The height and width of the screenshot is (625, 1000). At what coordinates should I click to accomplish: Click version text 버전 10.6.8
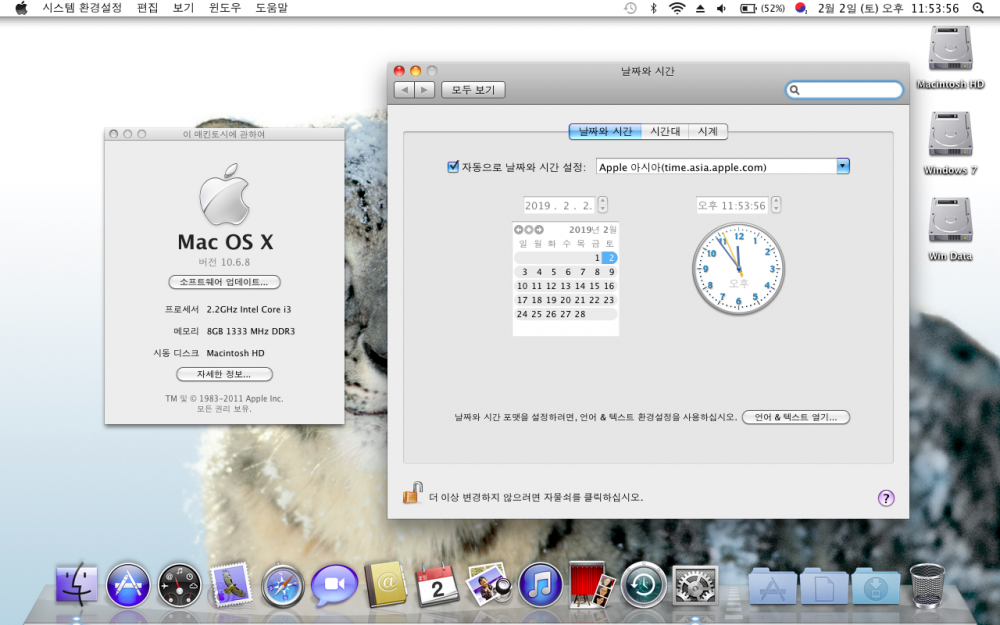224,262
